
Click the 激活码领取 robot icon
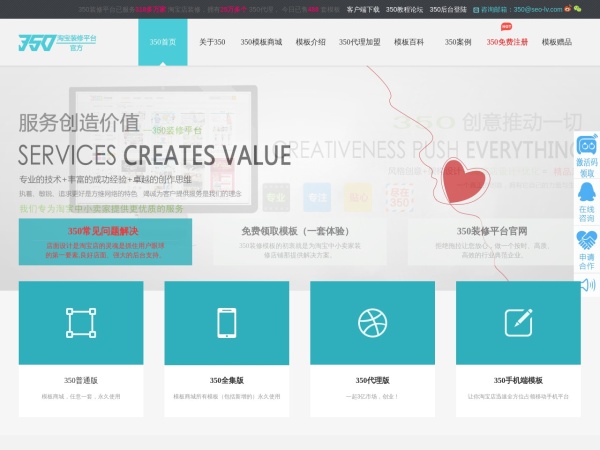tap(587, 145)
